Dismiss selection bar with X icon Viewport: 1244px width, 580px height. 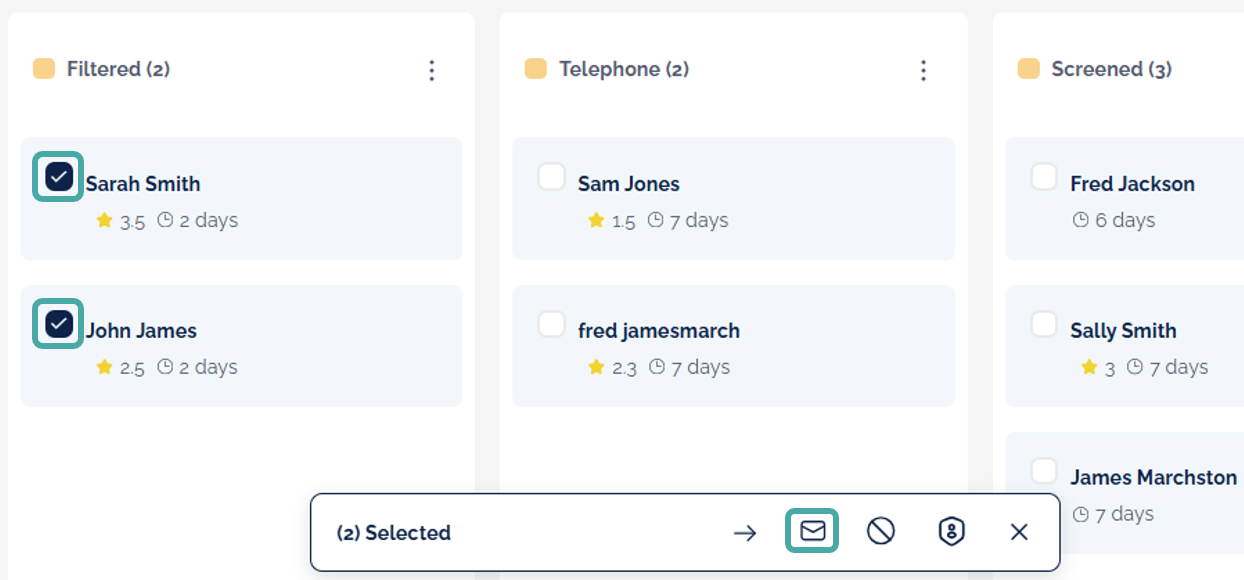click(x=1019, y=533)
